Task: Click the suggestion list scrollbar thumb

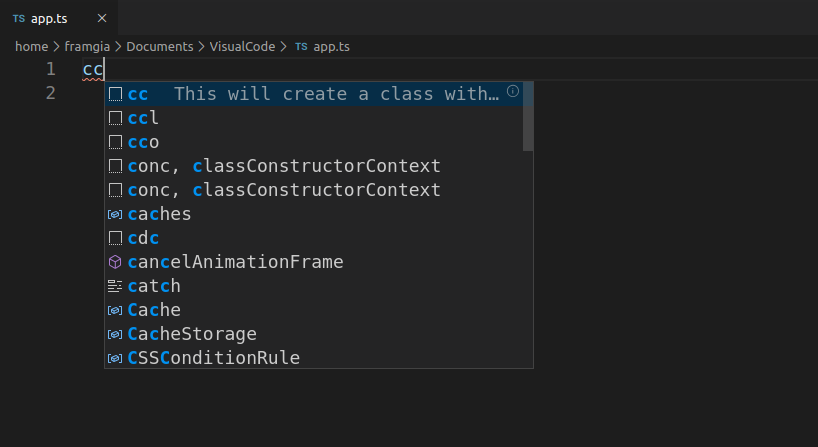Action: [528, 116]
